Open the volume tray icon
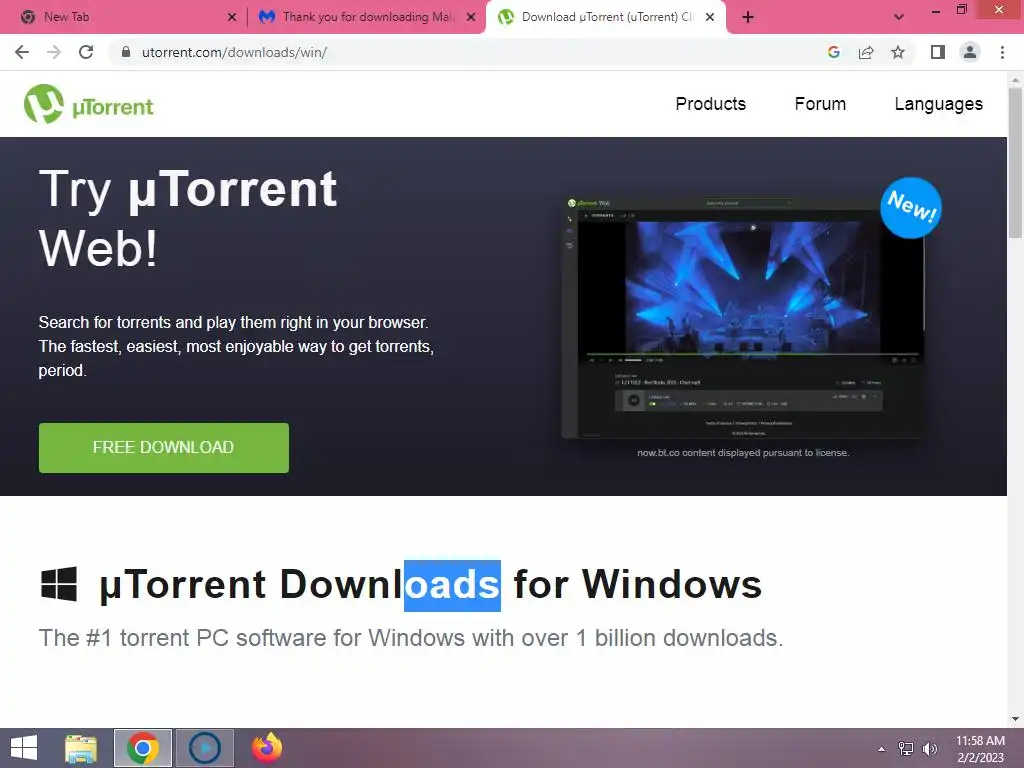Image resolution: width=1024 pixels, height=768 pixels. [930, 749]
